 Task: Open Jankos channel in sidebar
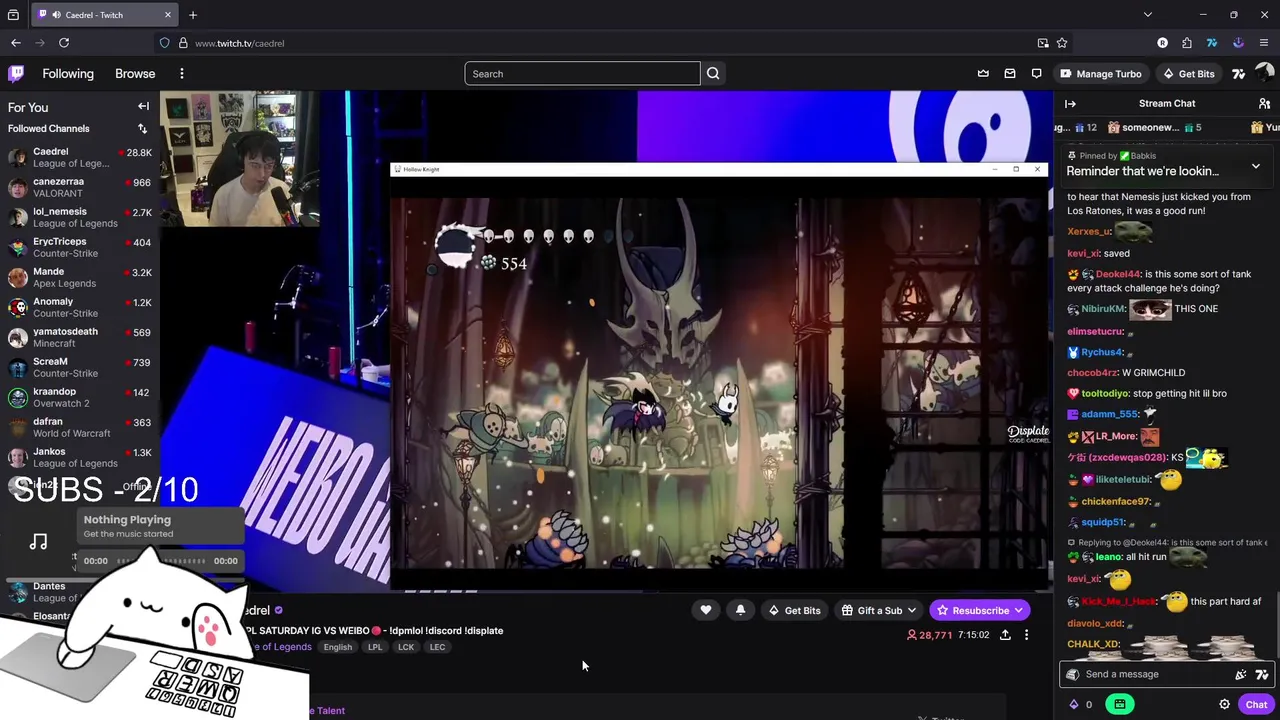click(80, 457)
